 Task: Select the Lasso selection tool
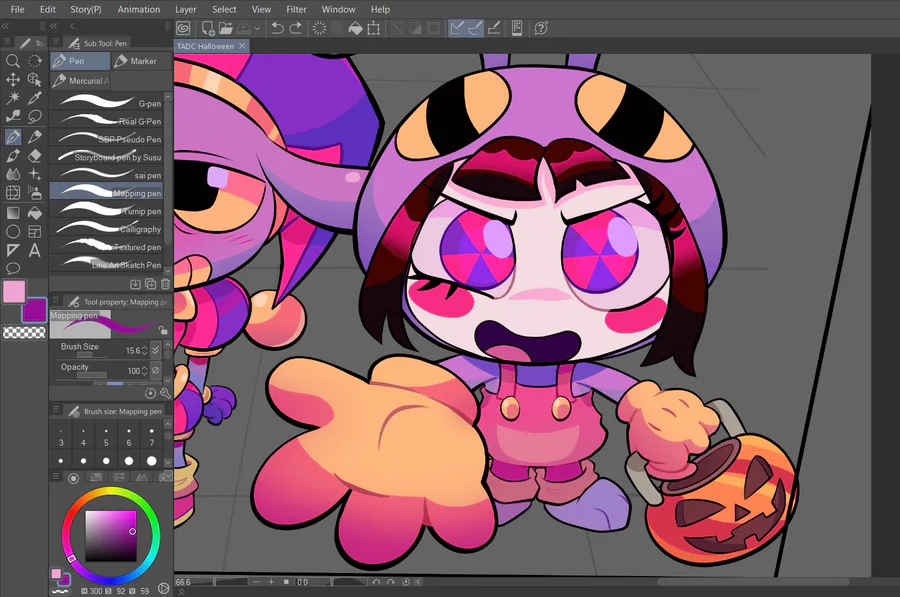pyautogui.click(x=35, y=117)
